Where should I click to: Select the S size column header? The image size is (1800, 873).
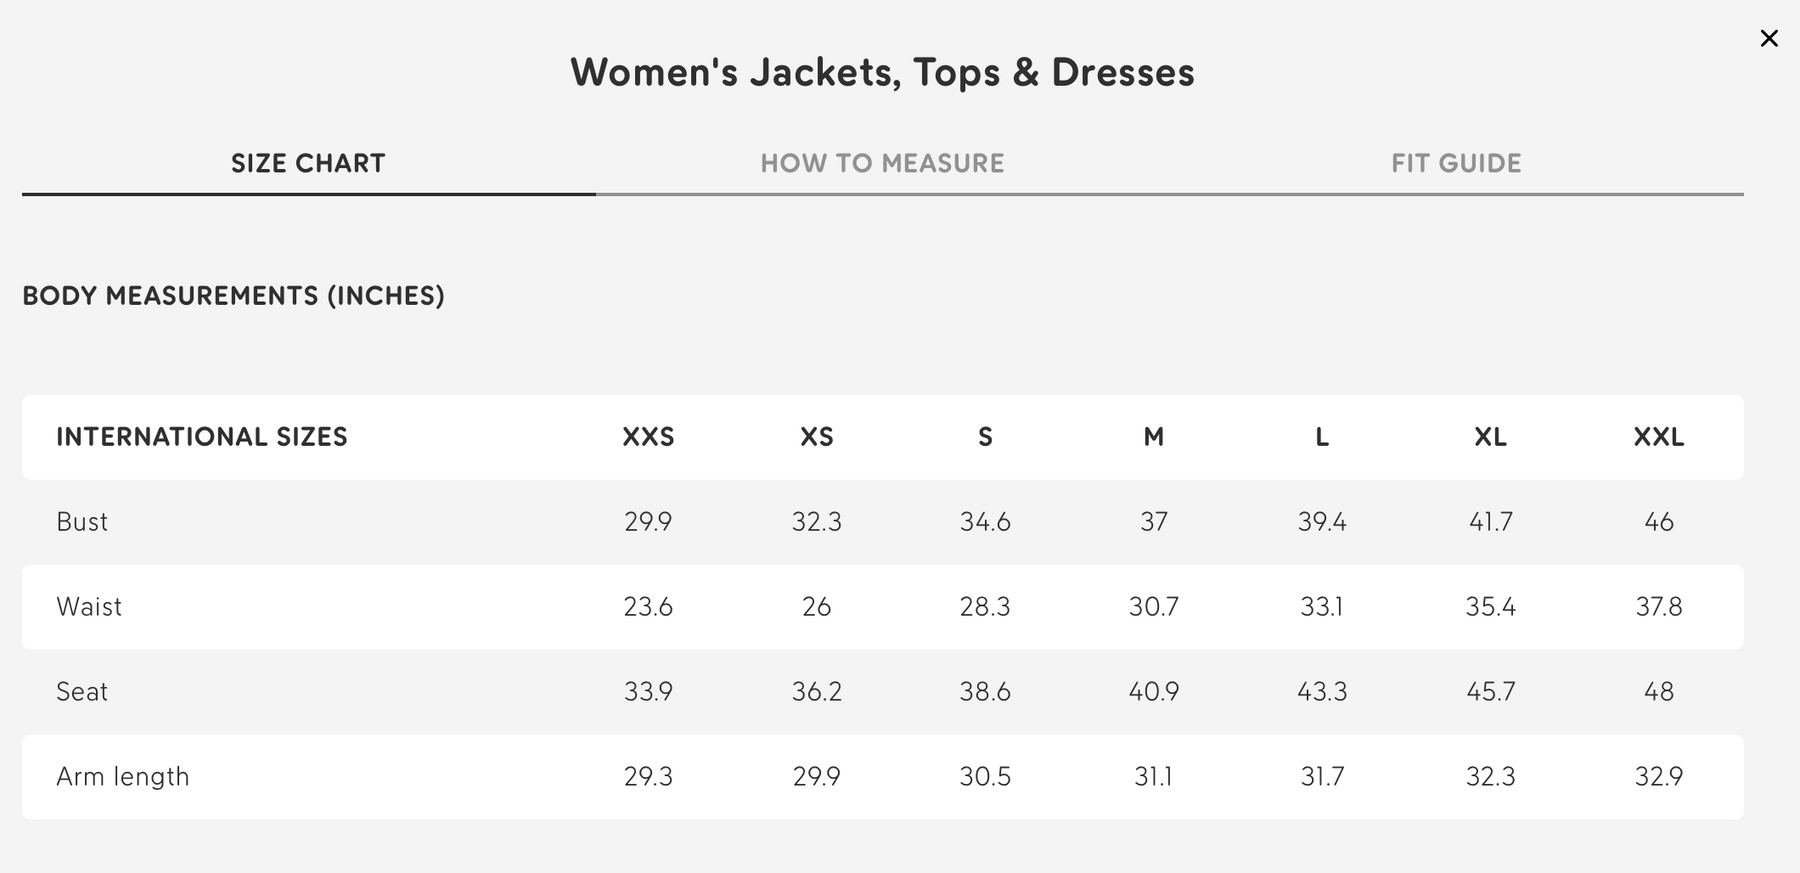985,437
